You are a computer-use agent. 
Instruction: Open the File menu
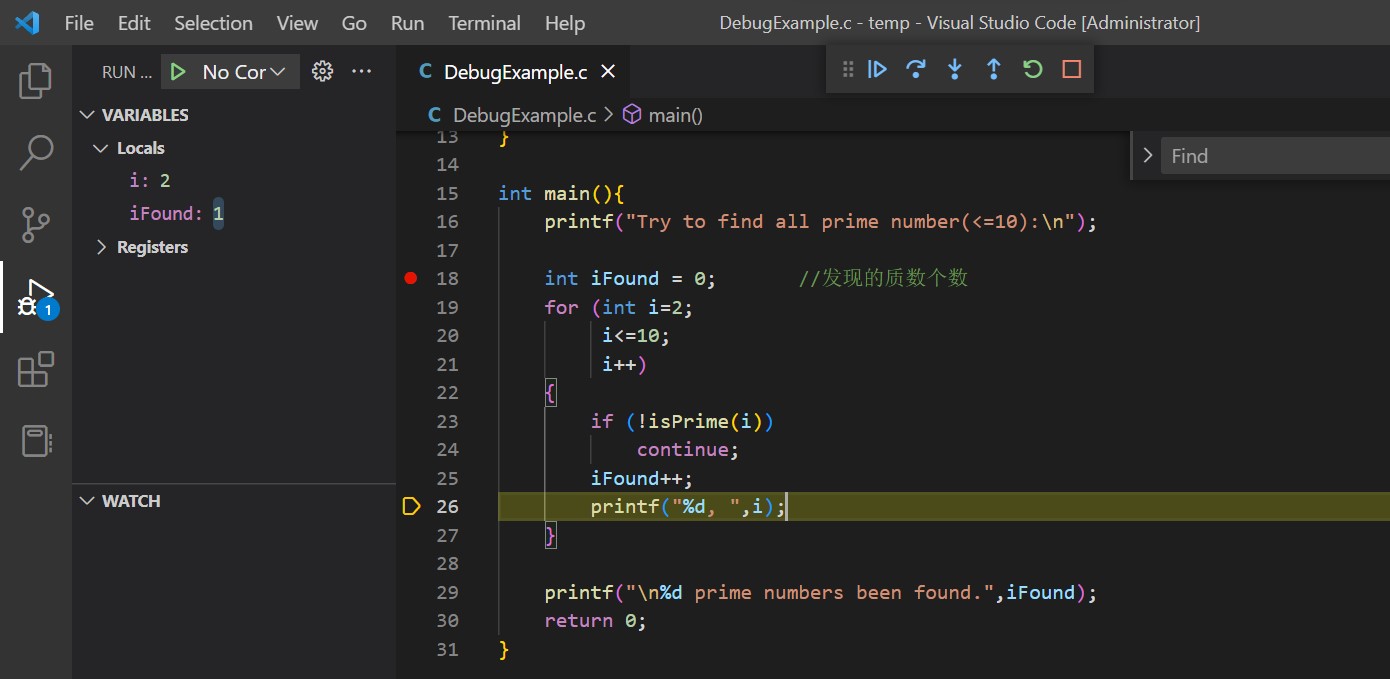[x=79, y=23]
